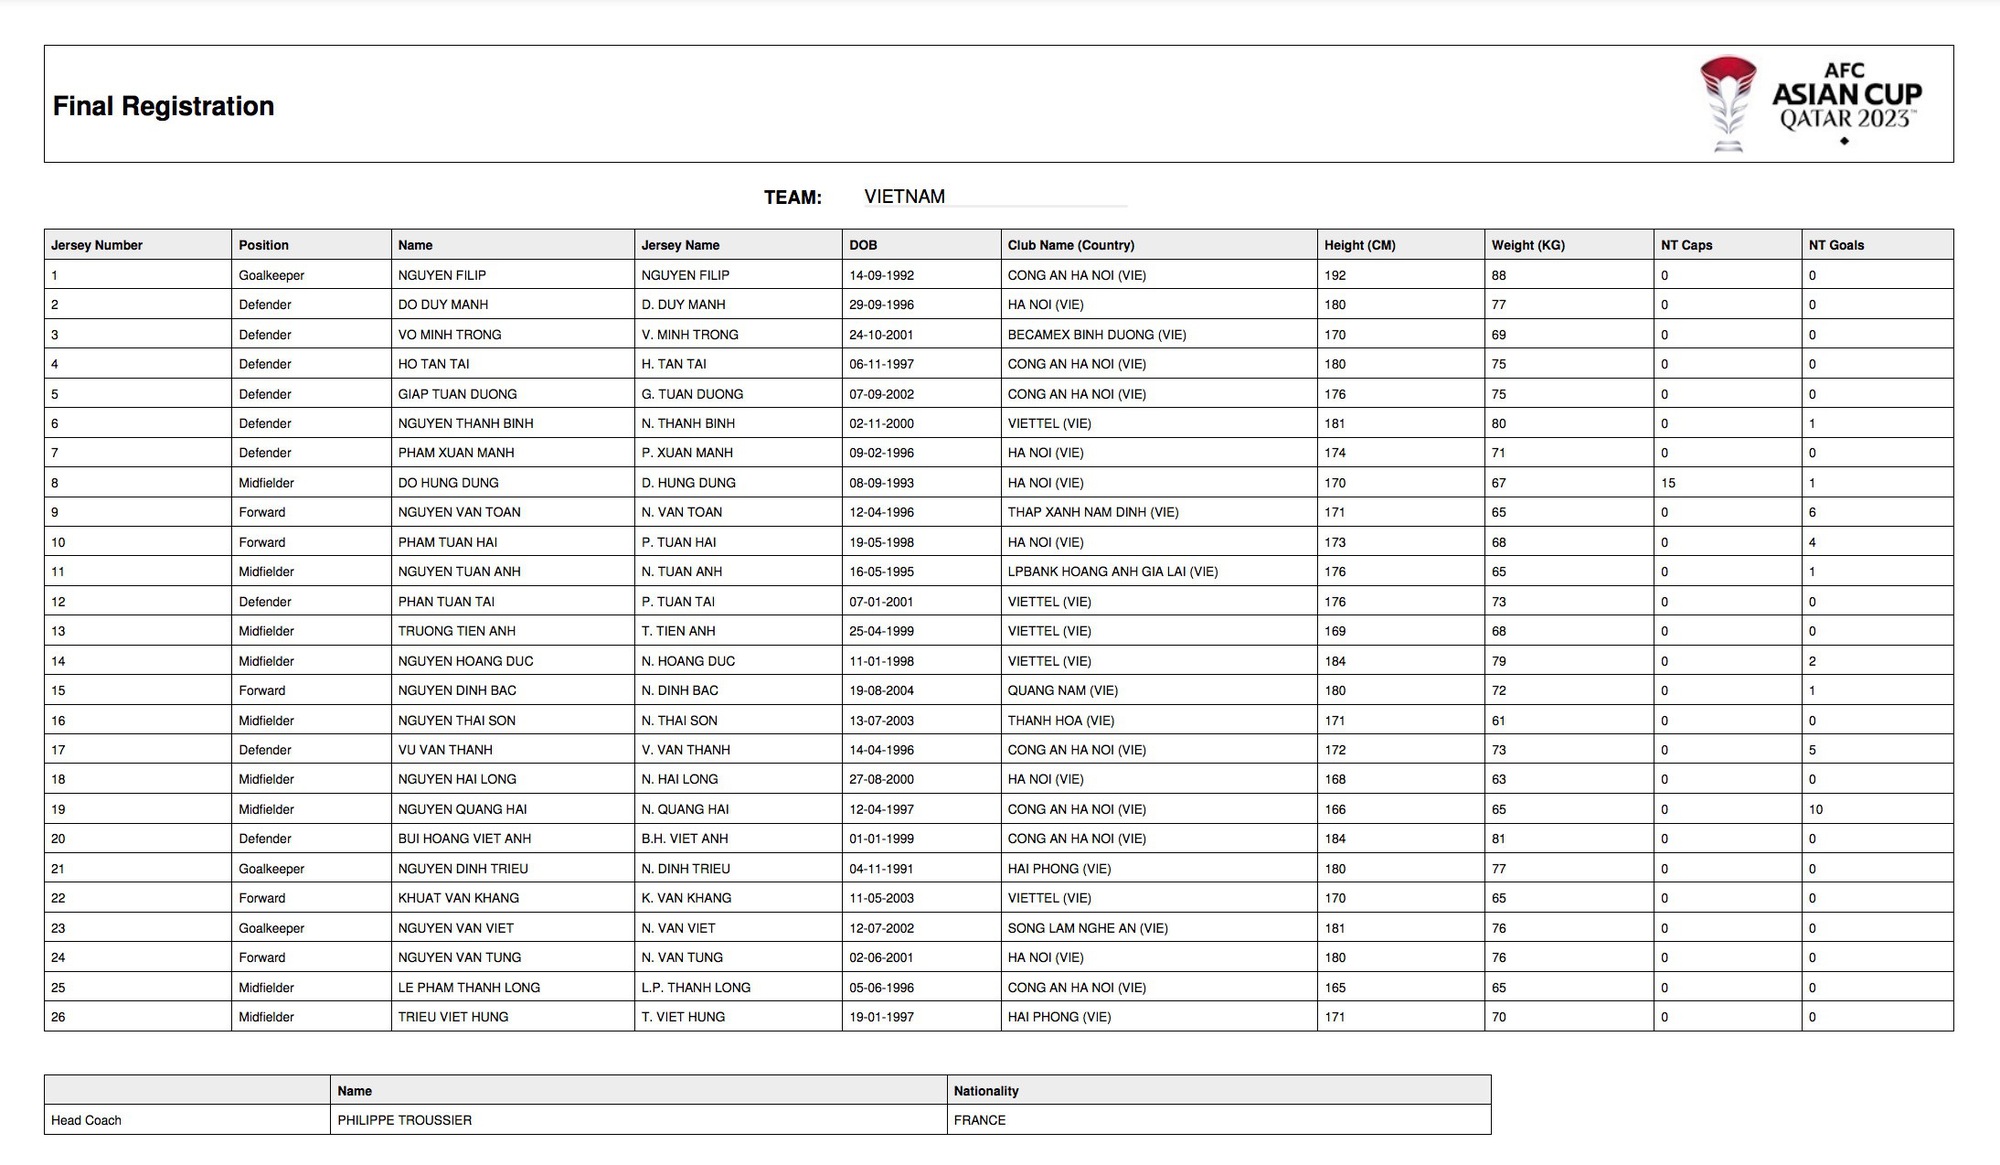The width and height of the screenshot is (2000, 1165).
Task: Click the jersey name N. QUANG HAI
Action: click(685, 809)
